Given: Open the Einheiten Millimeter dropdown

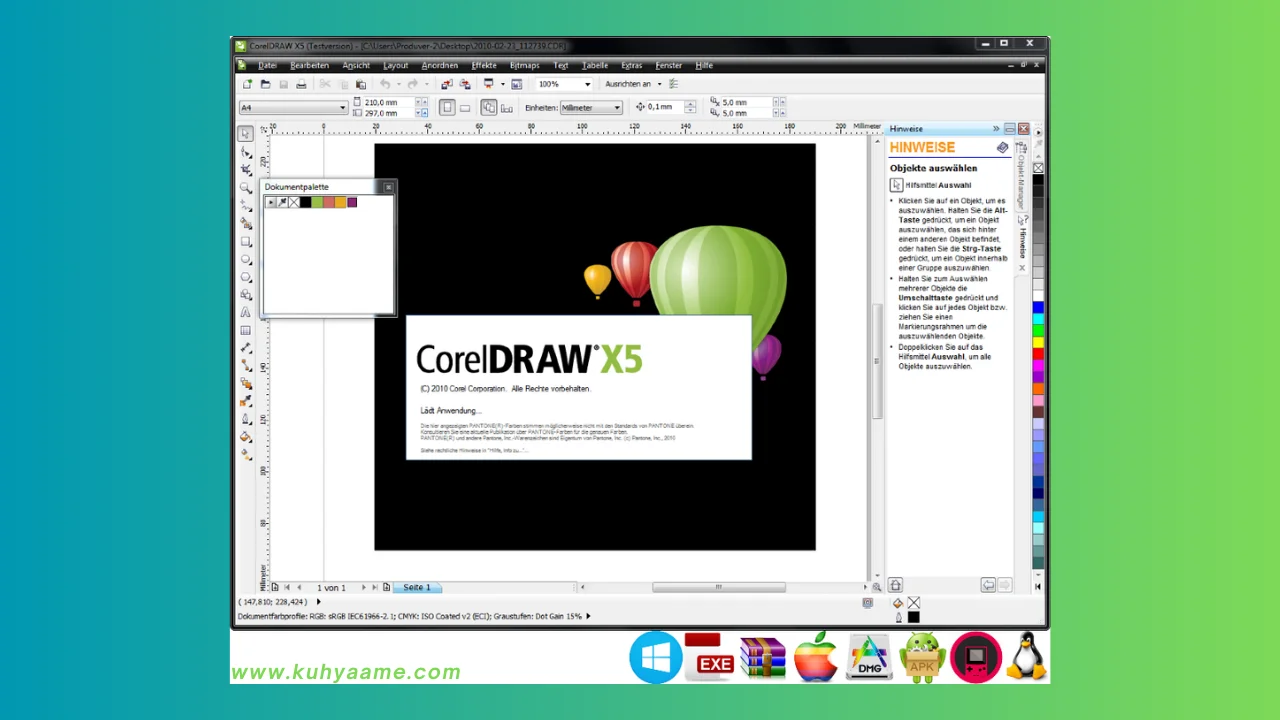Looking at the screenshot, I should [616, 107].
